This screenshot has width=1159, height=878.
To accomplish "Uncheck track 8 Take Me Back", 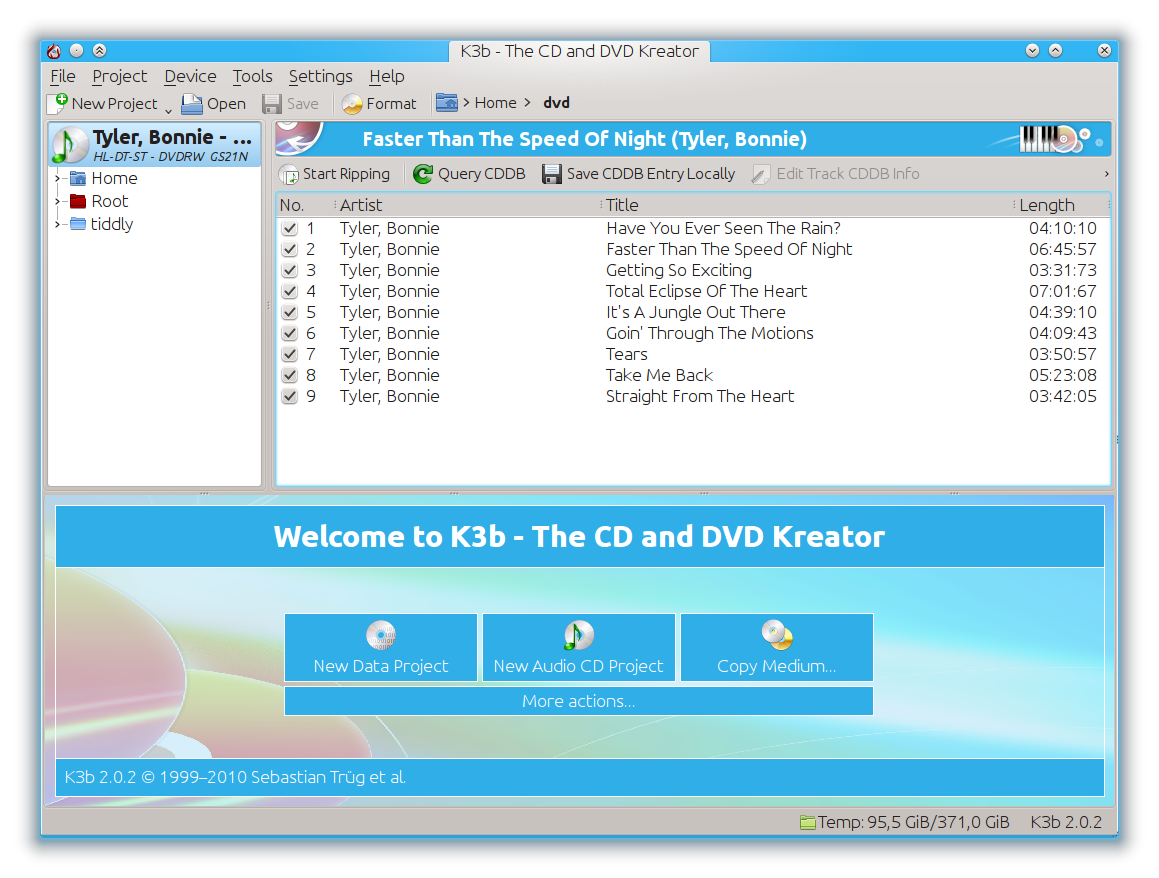I will (x=290, y=375).
